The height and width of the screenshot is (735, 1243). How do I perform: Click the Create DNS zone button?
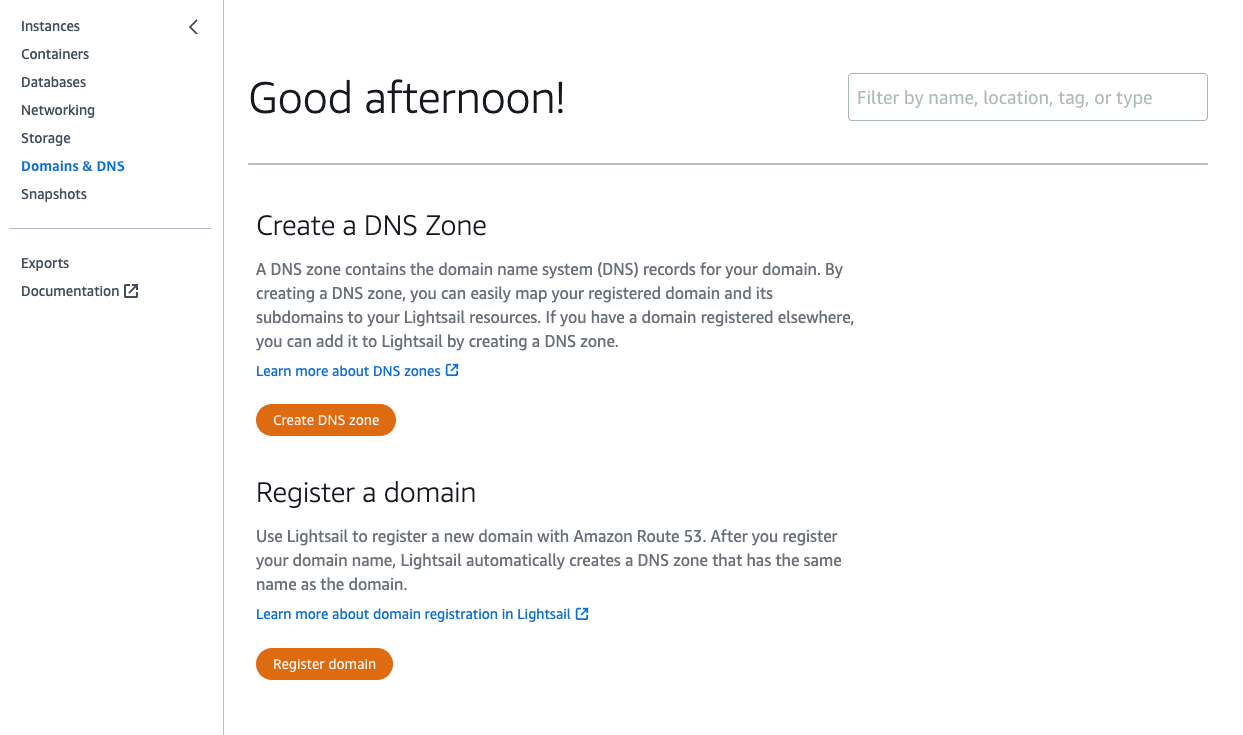coord(326,420)
